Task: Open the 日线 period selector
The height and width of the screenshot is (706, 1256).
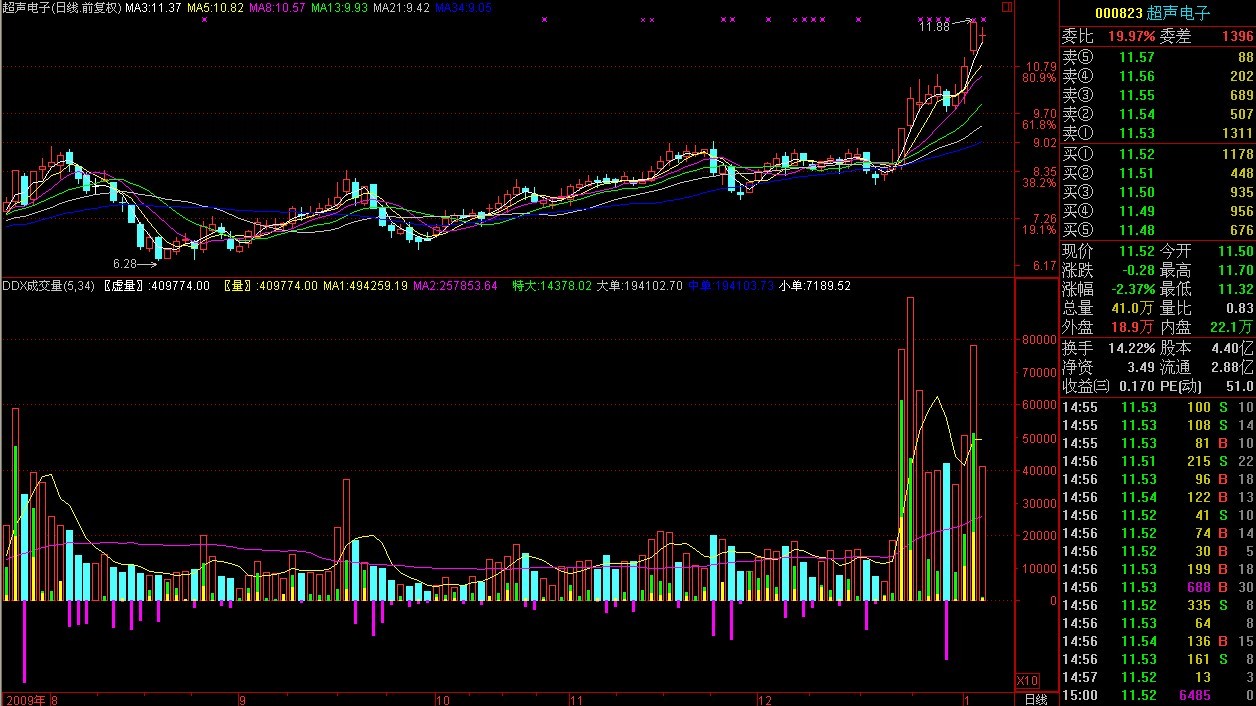Action: (x=1038, y=698)
